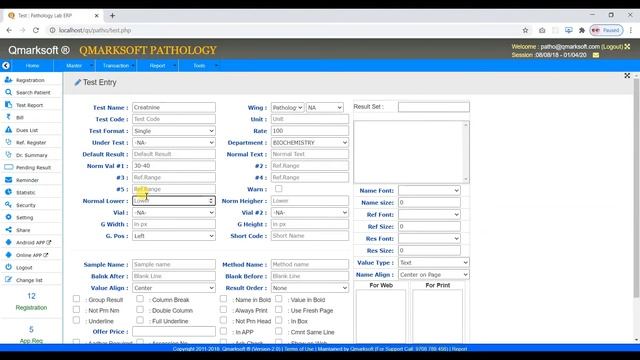This screenshot has width=640, height=360.
Task: Open the Report menu
Action: tap(158, 66)
